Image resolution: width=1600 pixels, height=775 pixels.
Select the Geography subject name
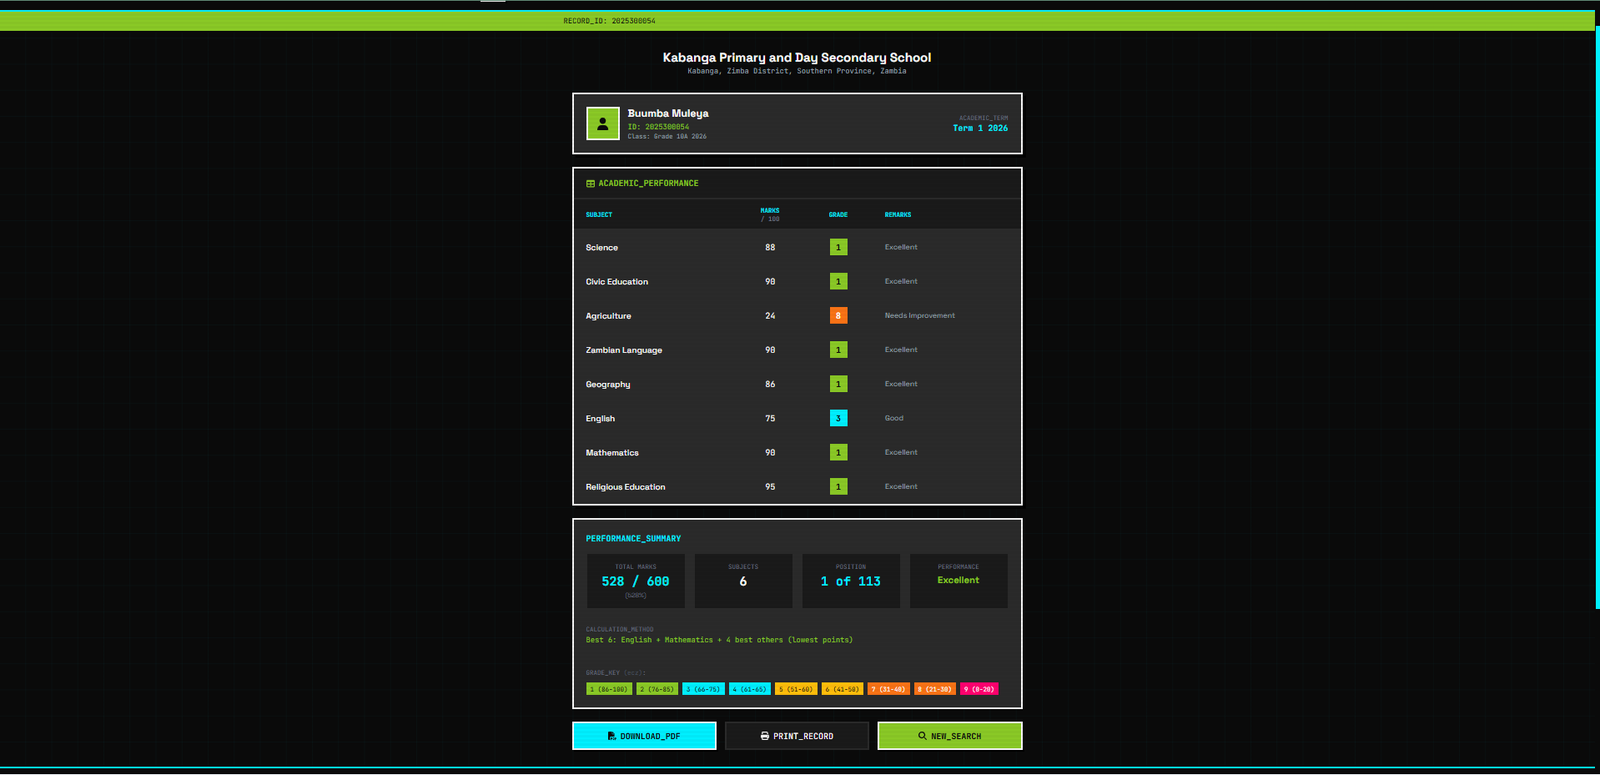click(x=608, y=384)
